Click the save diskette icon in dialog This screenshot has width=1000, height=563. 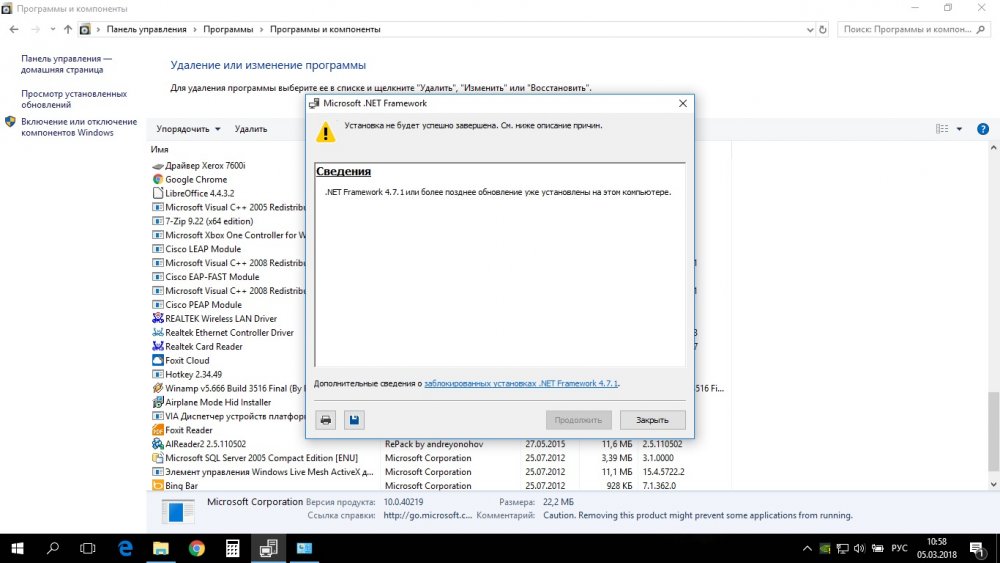point(353,420)
